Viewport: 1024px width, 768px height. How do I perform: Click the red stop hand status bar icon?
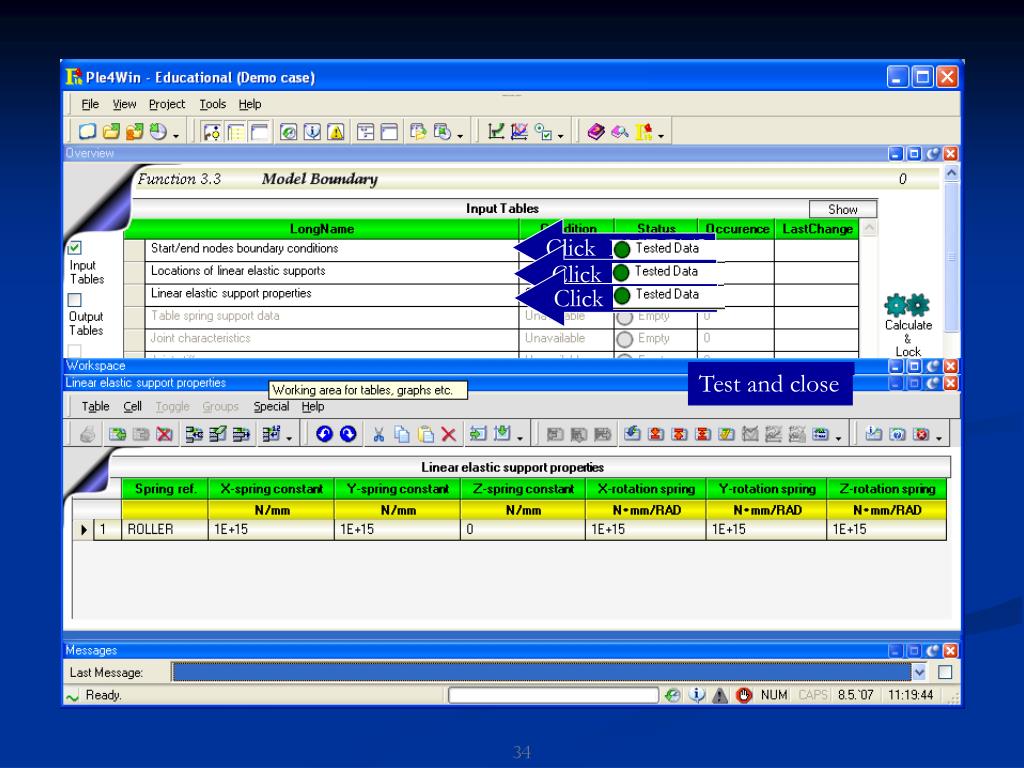coord(744,696)
